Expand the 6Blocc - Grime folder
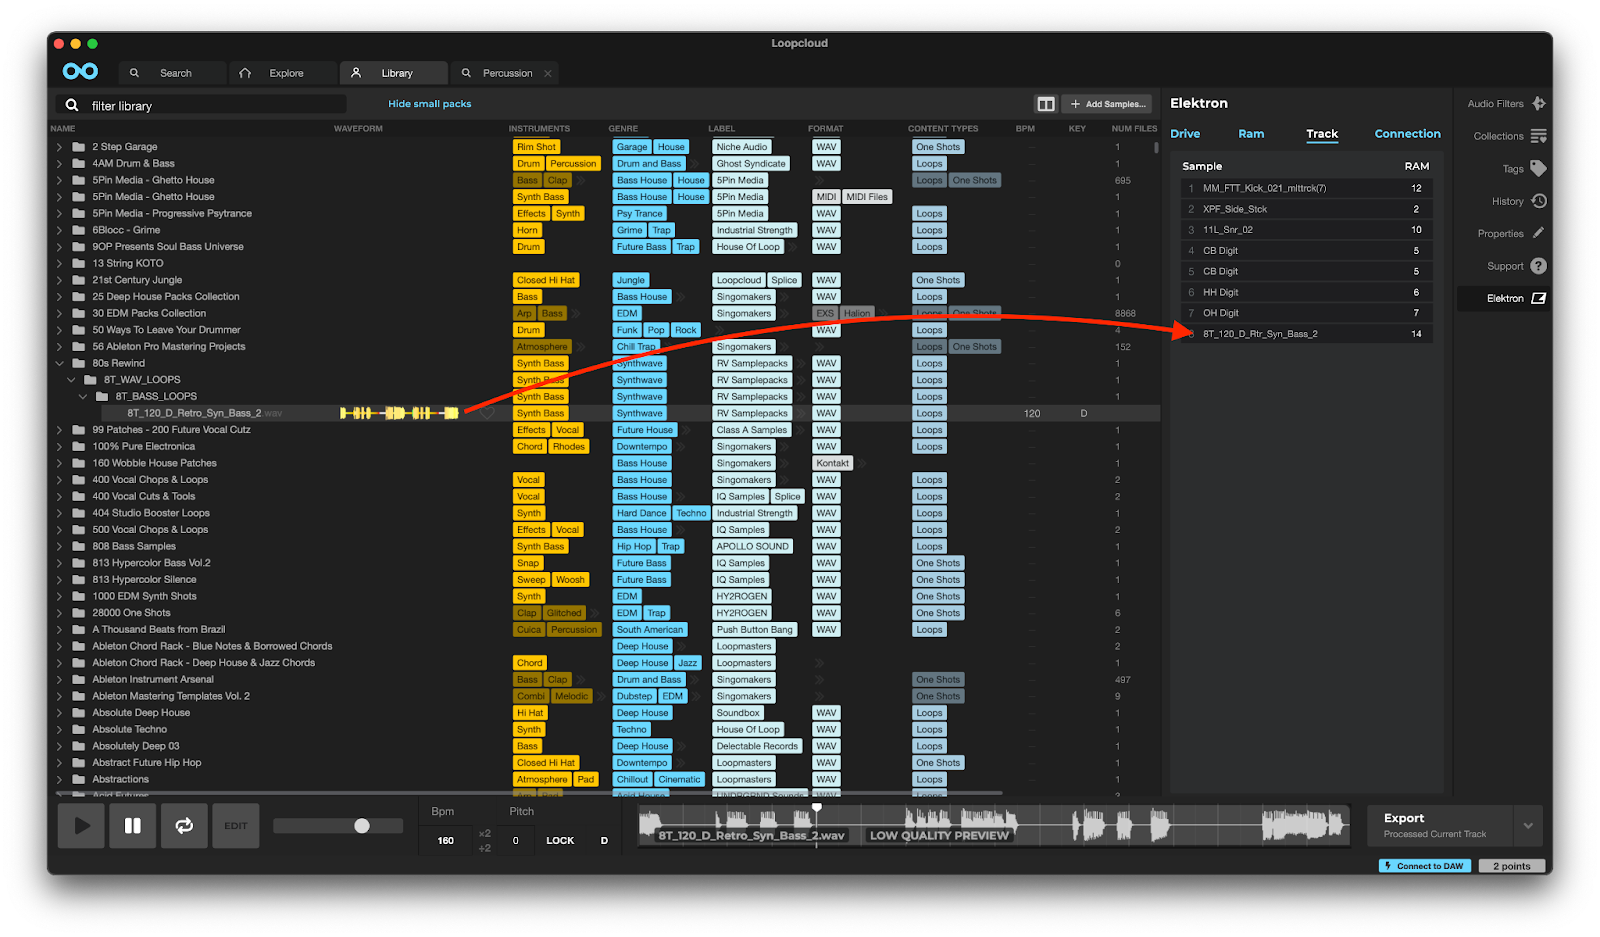 (x=60, y=230)
